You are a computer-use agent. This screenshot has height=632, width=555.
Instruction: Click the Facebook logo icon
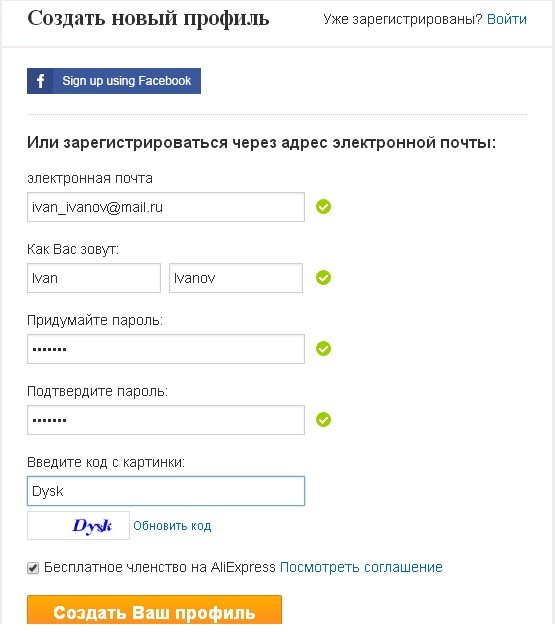point(40,81)
